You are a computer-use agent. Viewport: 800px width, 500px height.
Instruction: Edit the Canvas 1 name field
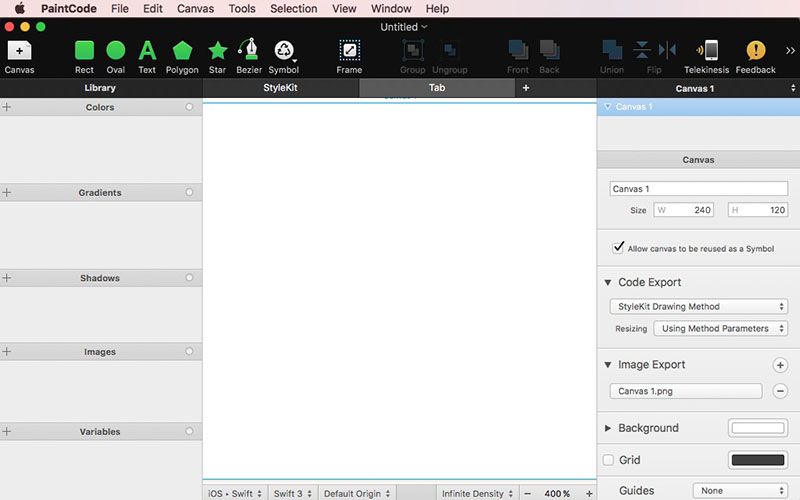point(698,189)
